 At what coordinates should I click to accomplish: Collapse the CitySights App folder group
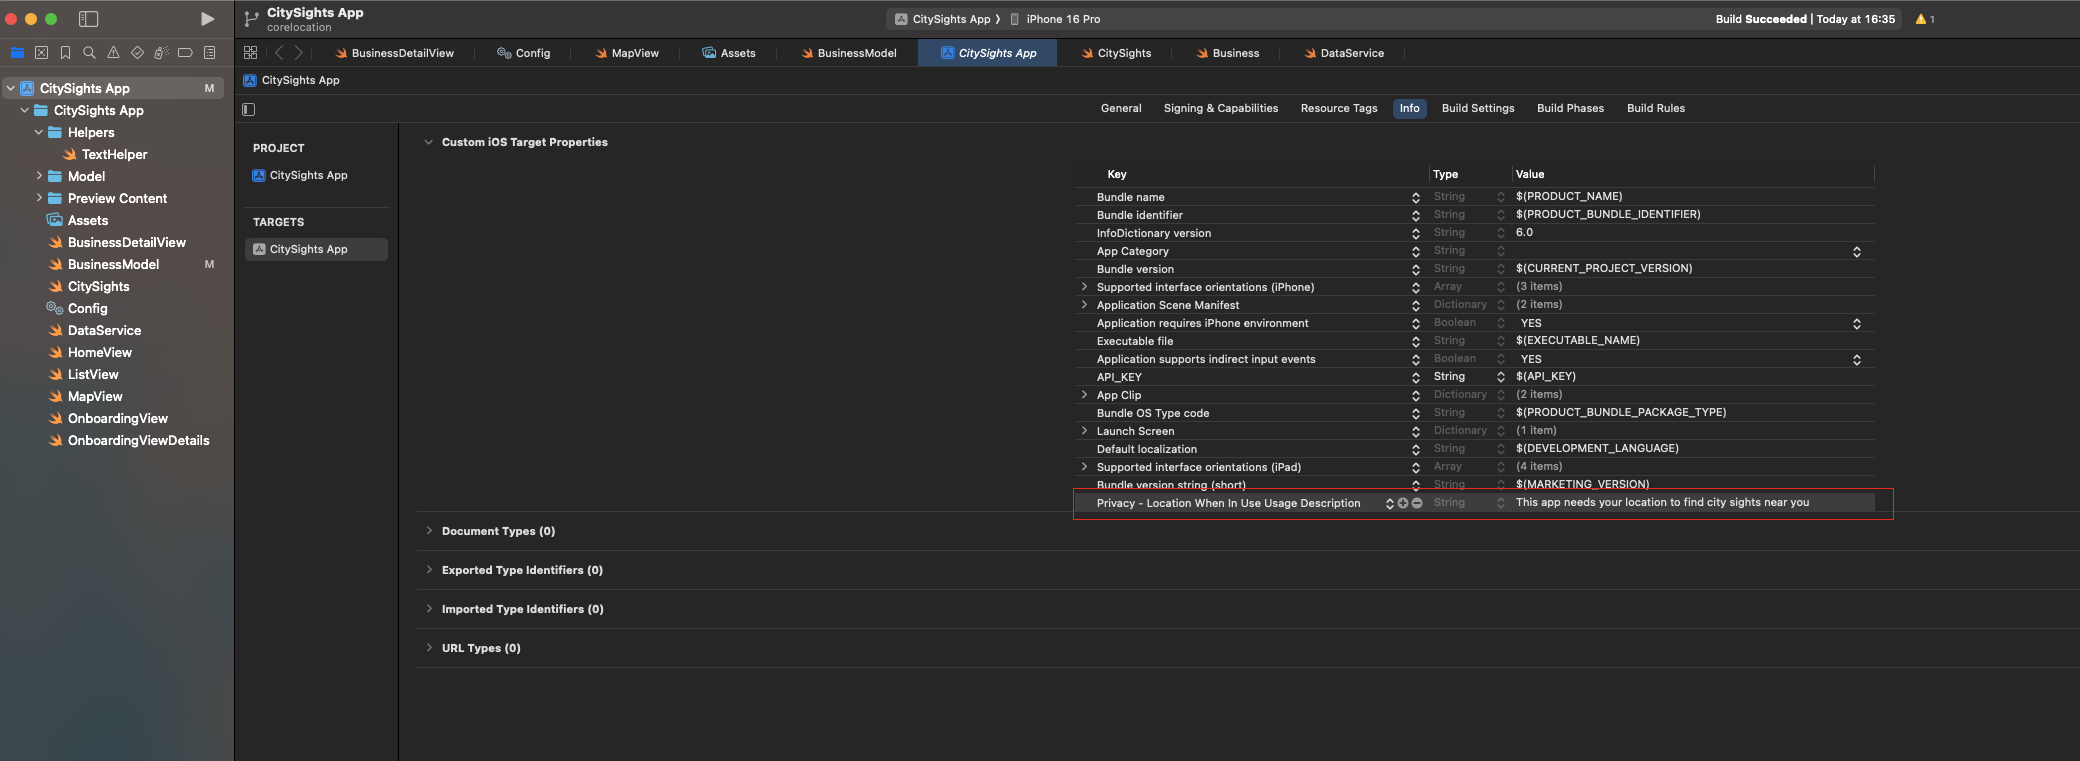point(24,110)
